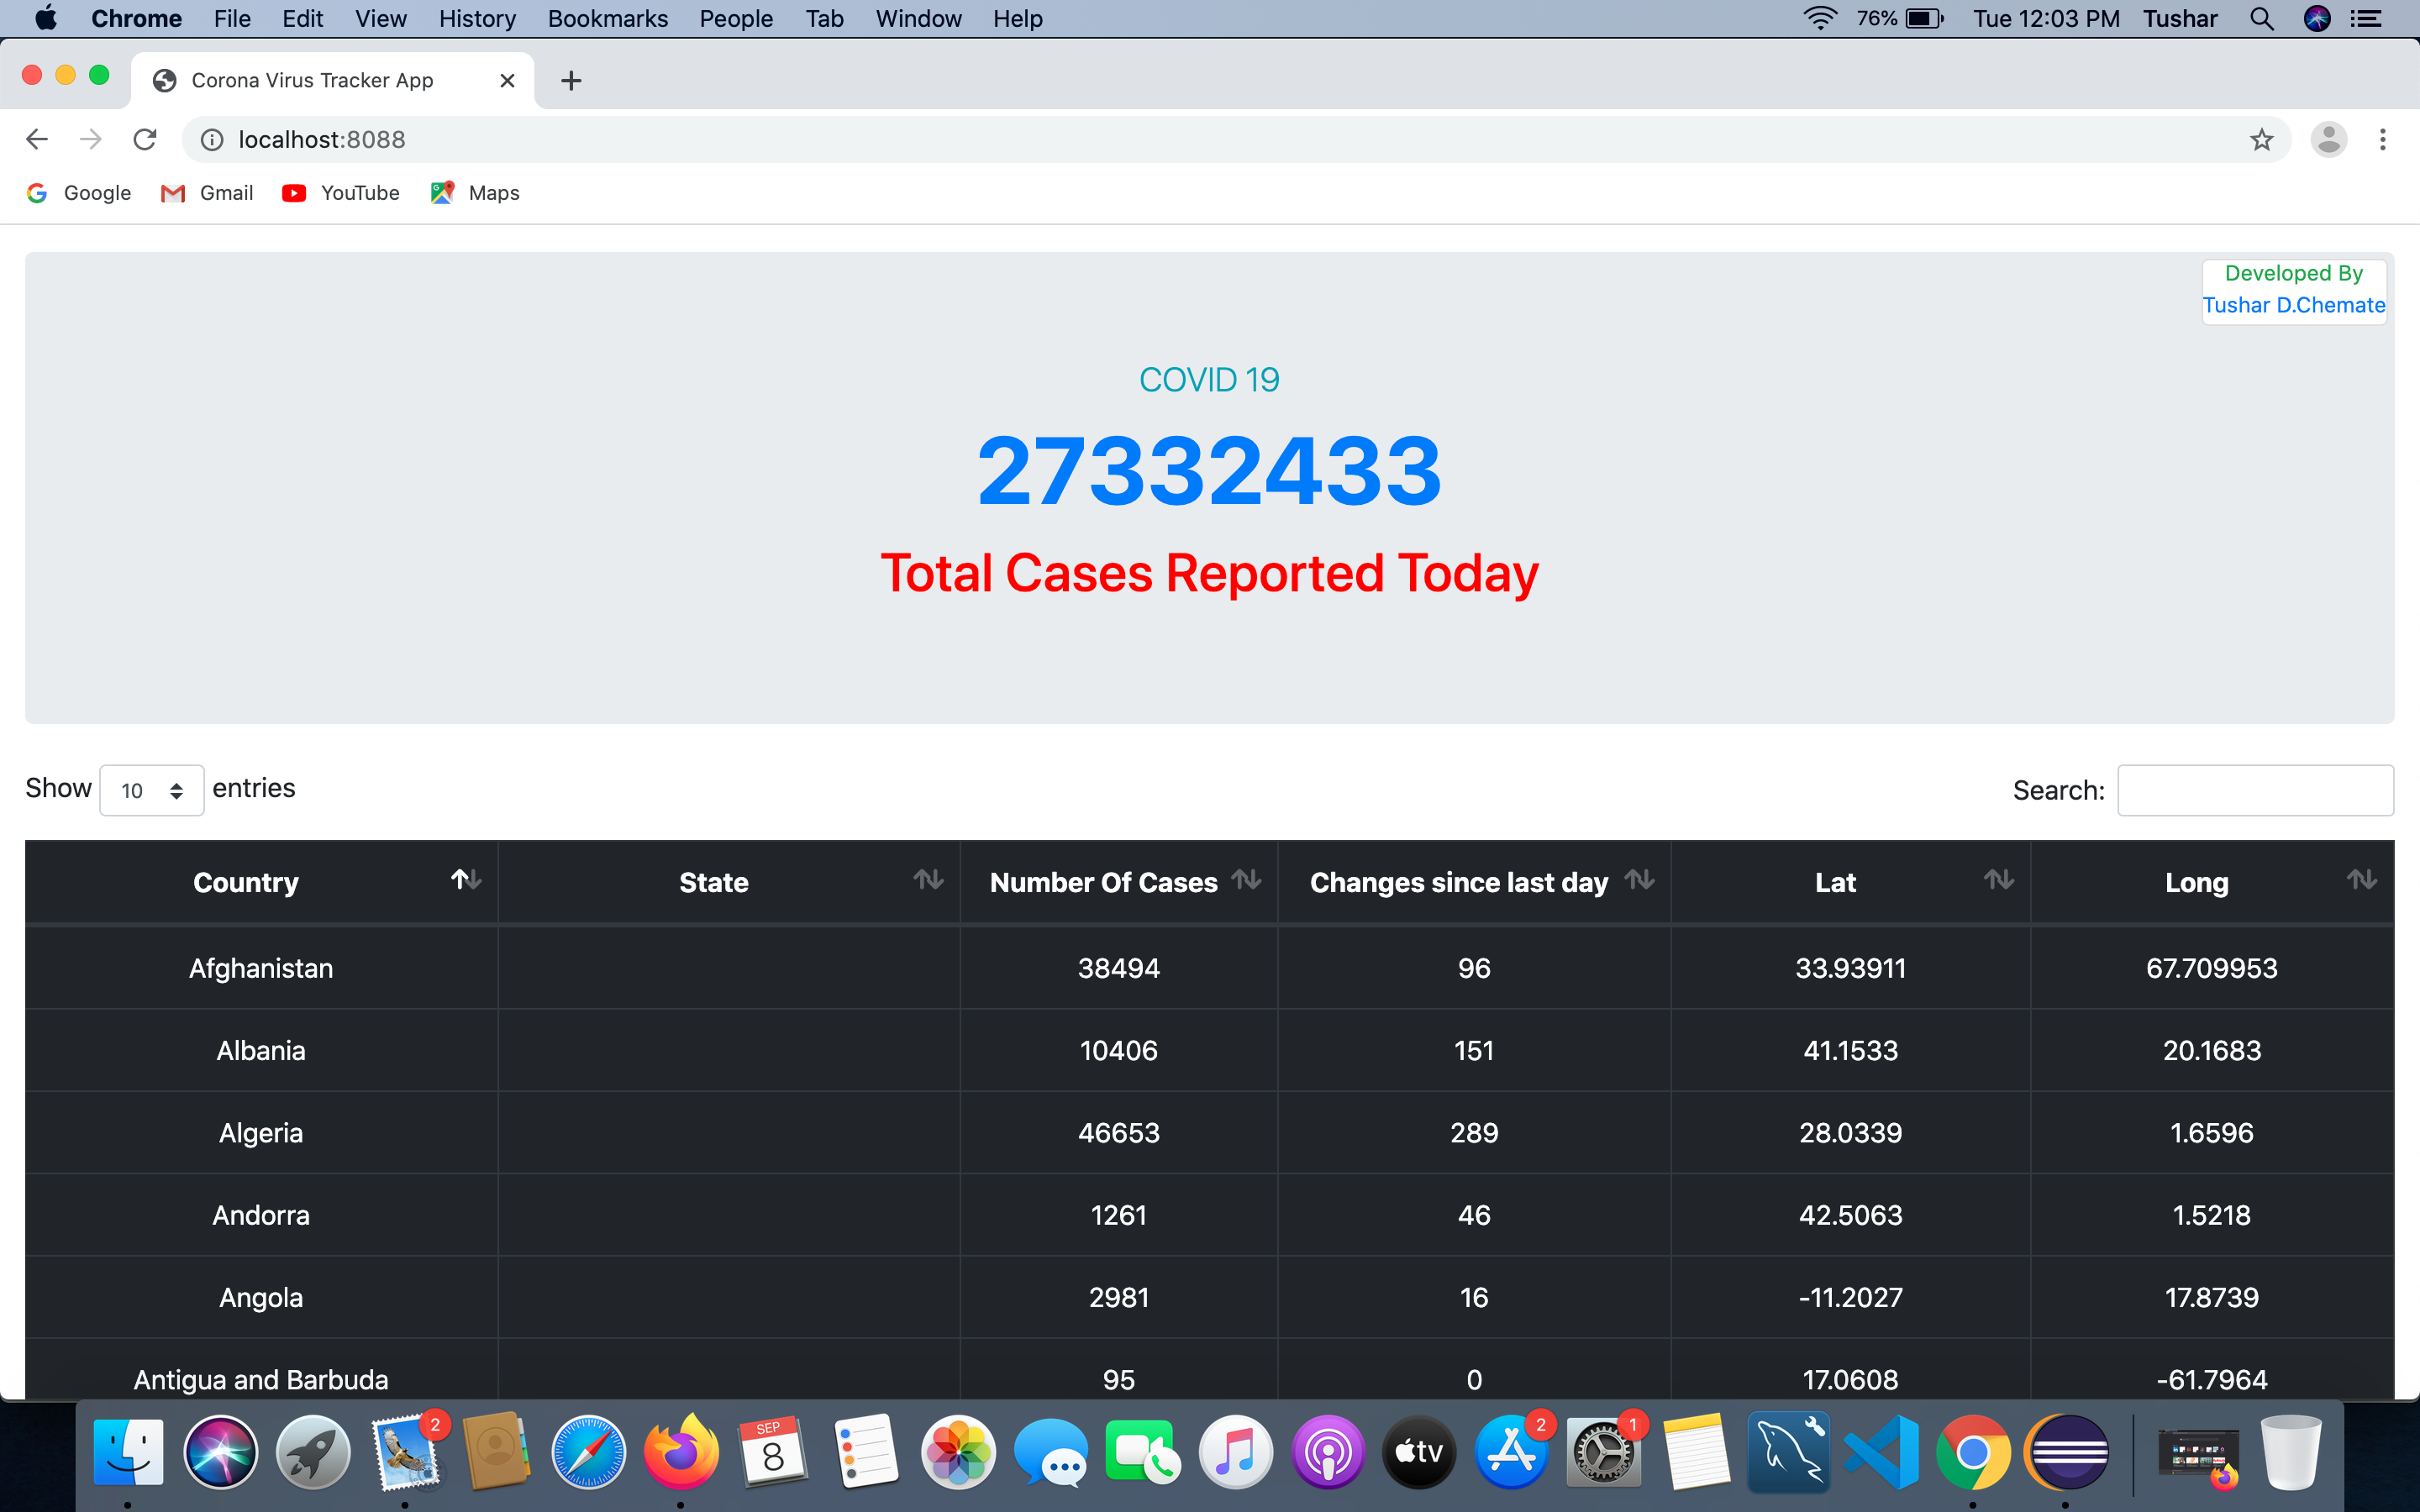Open the Show entries selector
2420x1512 pixels.
point(151,789)
